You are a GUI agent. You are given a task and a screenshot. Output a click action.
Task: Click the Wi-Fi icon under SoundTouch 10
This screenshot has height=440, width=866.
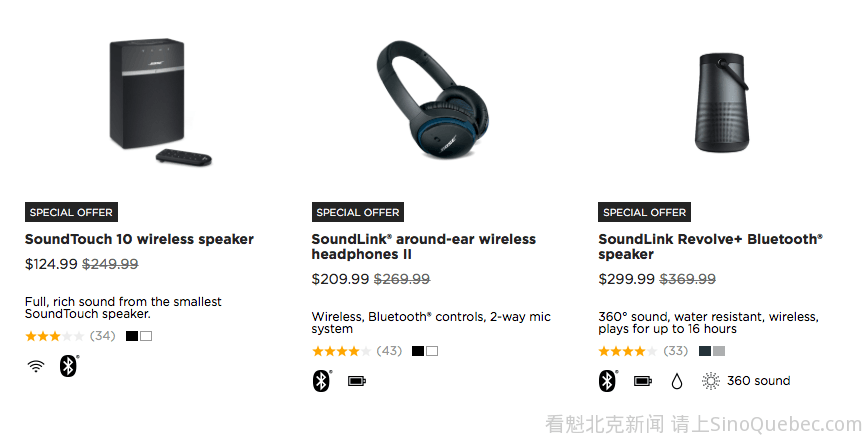pyautogui.click(x=36, y=366)
